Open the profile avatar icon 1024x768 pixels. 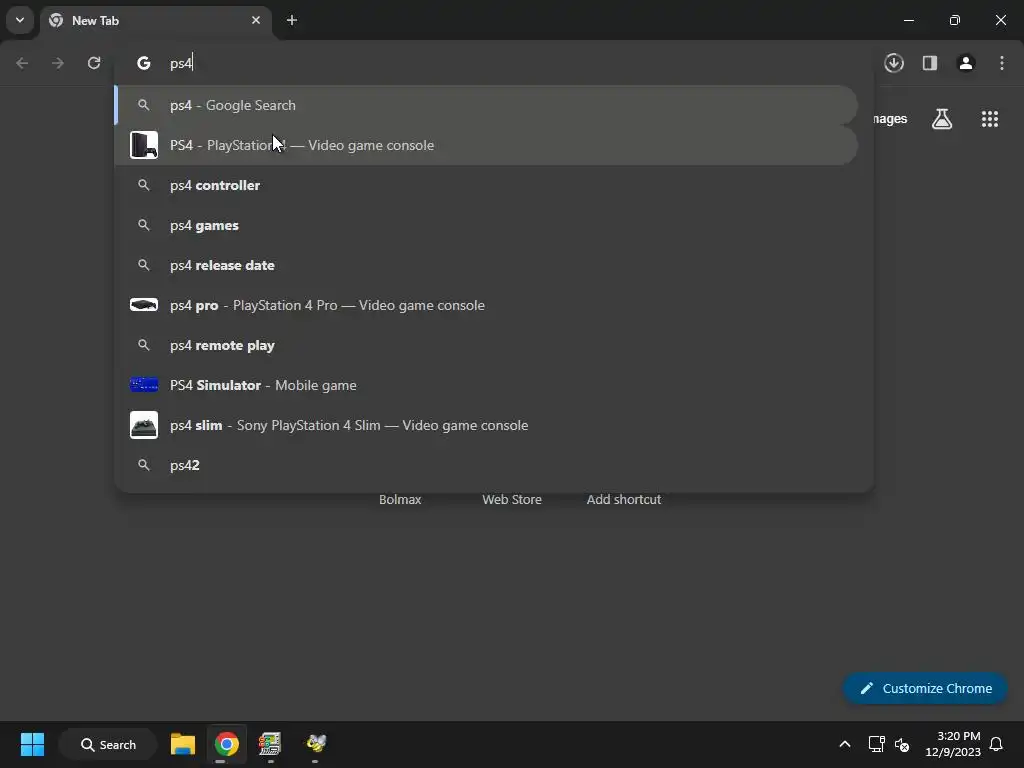click(966, 63)
